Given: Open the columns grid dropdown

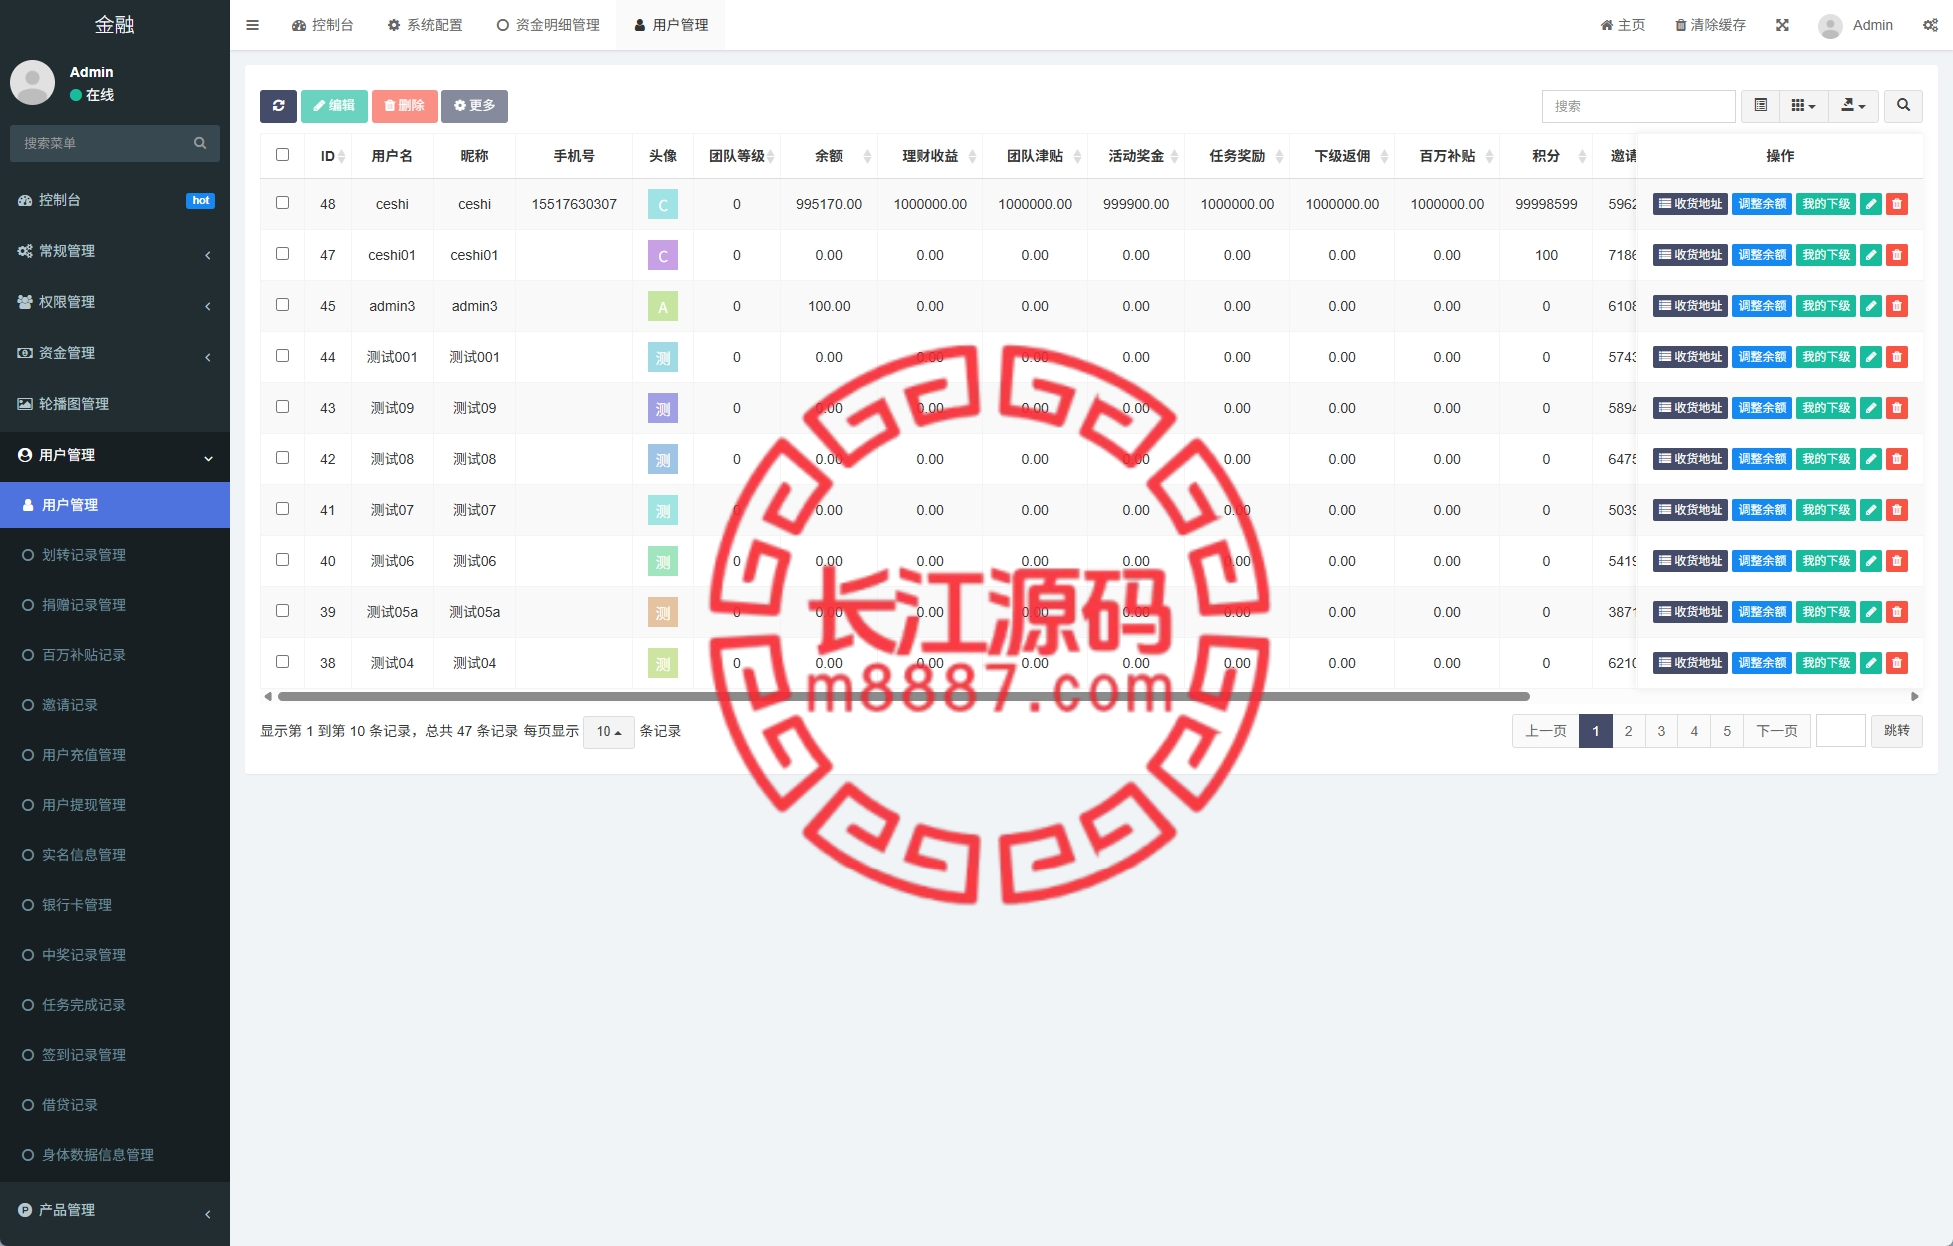Looking at the screenshot, I should 1803,106.
